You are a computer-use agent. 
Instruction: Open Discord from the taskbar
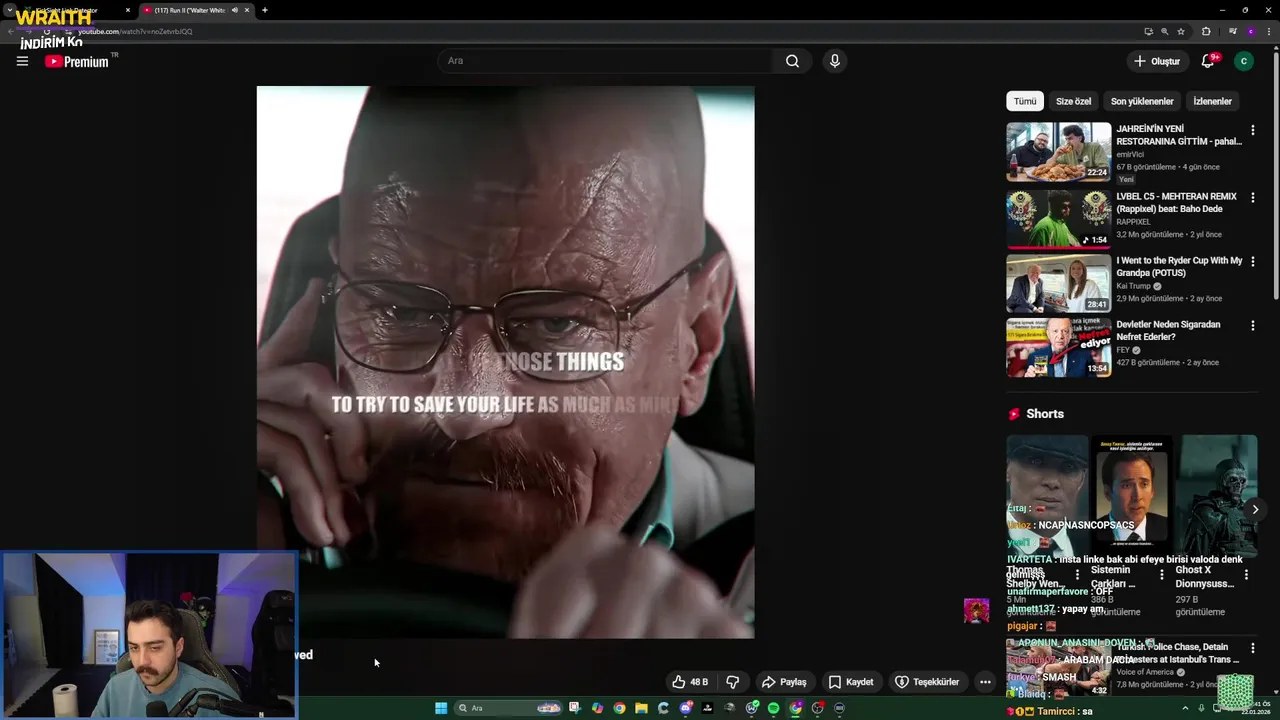click(686, 708)
